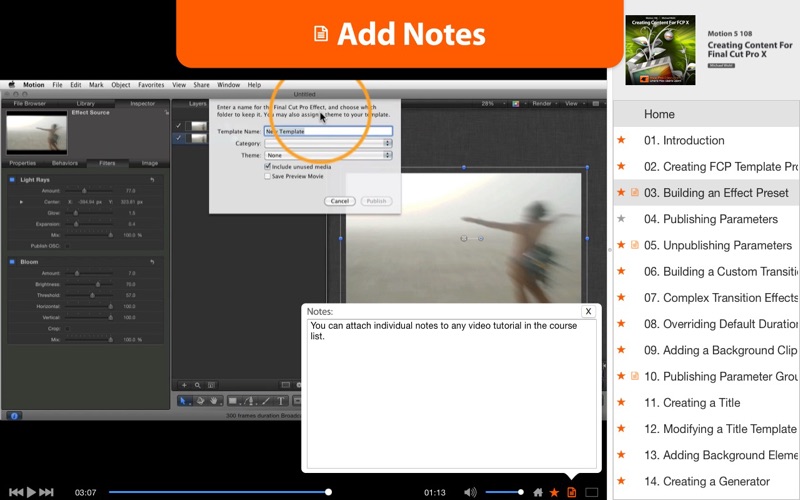Open the note icon on 03. Building an Effect Preset
Image resolution: width=800 pixels, height=500 pixels.
[635, 192]
